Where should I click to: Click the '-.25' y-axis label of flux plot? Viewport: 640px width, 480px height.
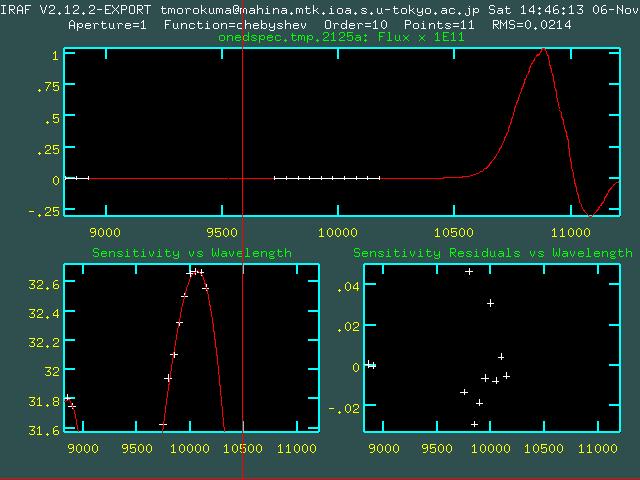(44, 211)
